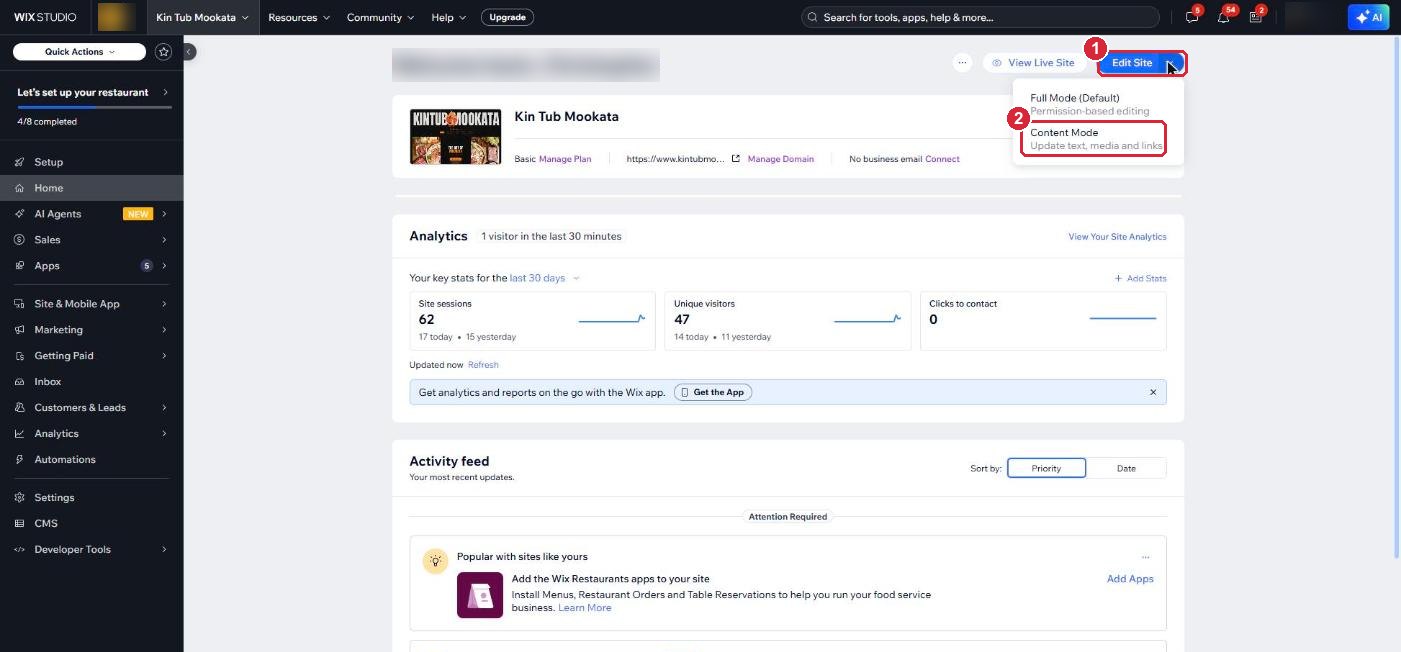
Task: Click the star favorites icon beside Quick Actions
Action: tap(164, 52)
